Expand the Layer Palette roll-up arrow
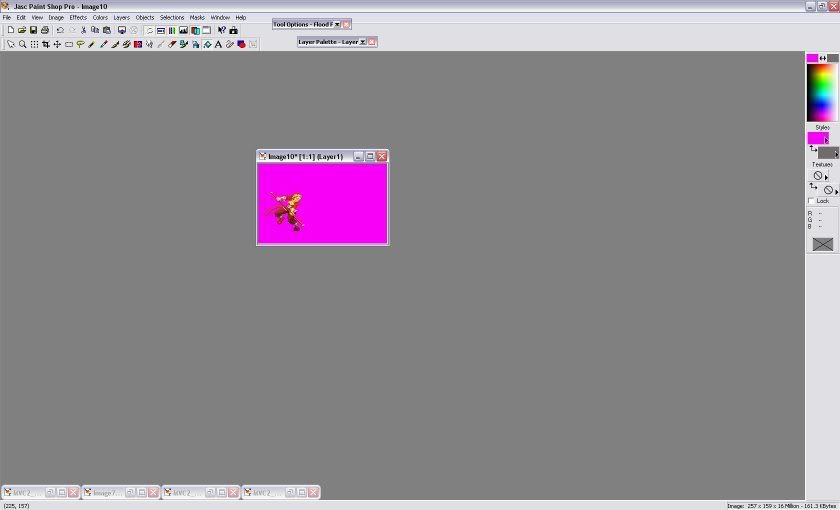Image resolution: width=840 pixels, height=510 pixels. [x=363, y=42]
